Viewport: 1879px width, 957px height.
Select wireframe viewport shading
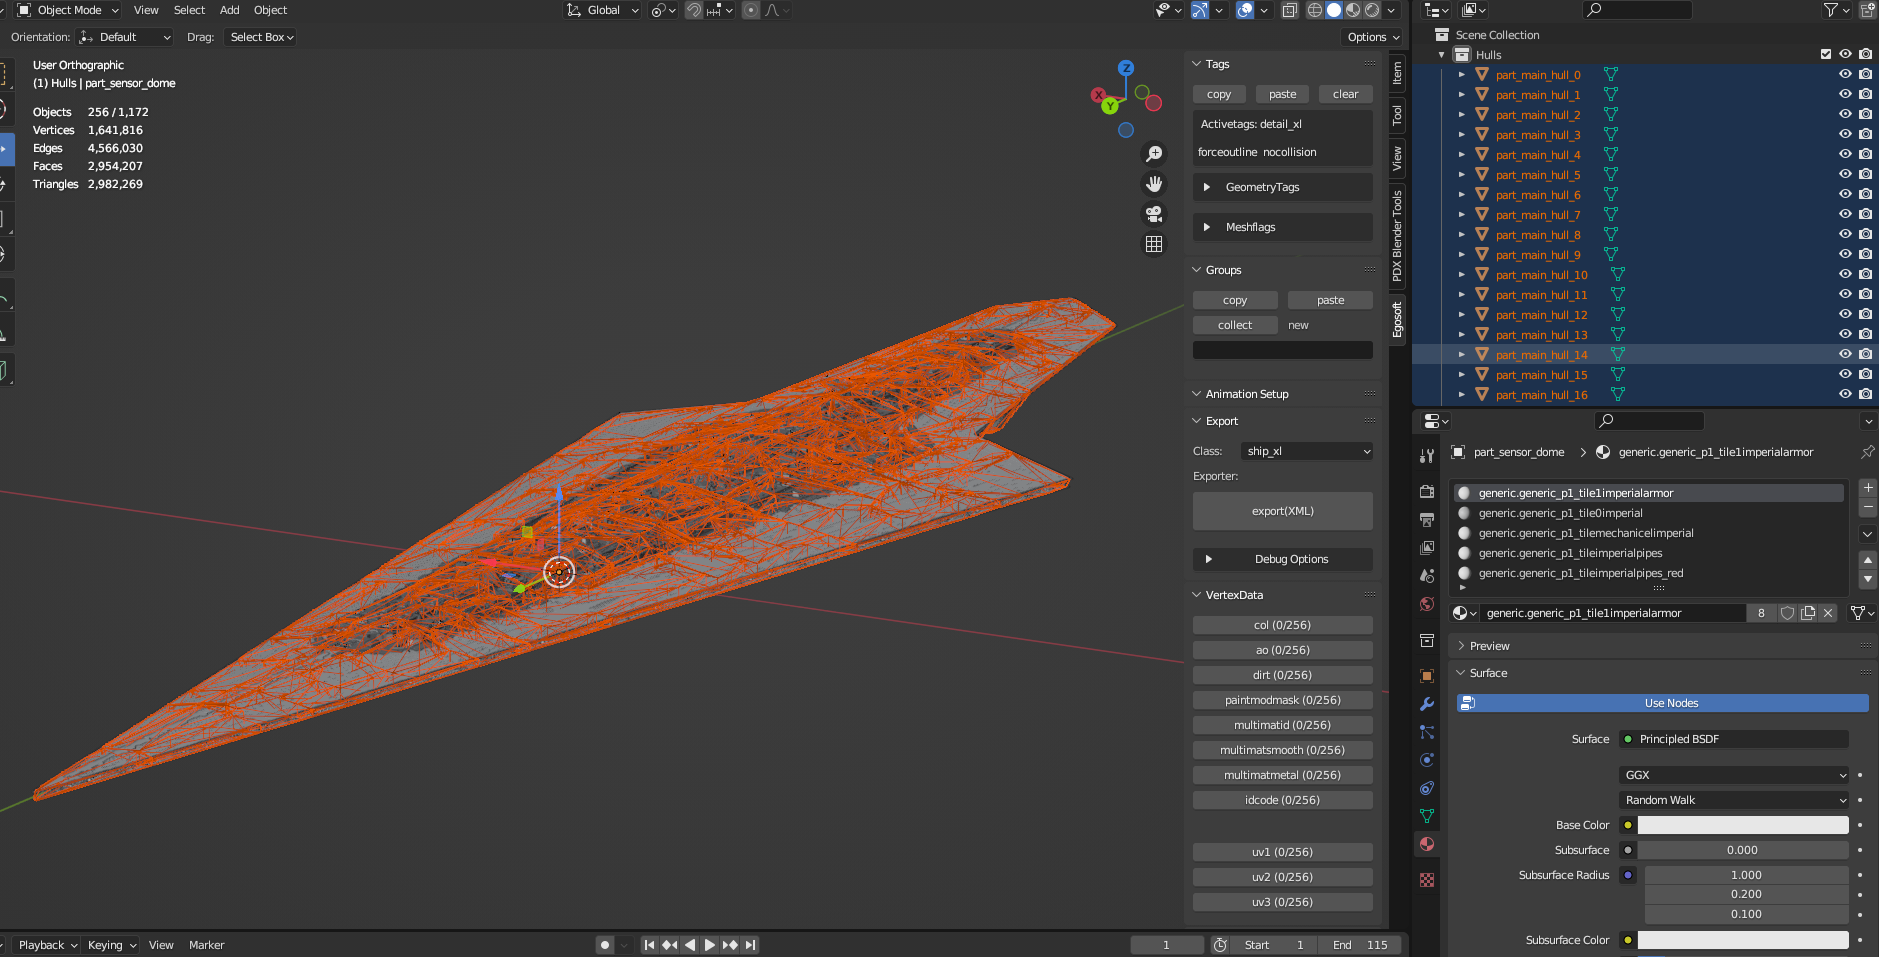(x=1315, y=10)
